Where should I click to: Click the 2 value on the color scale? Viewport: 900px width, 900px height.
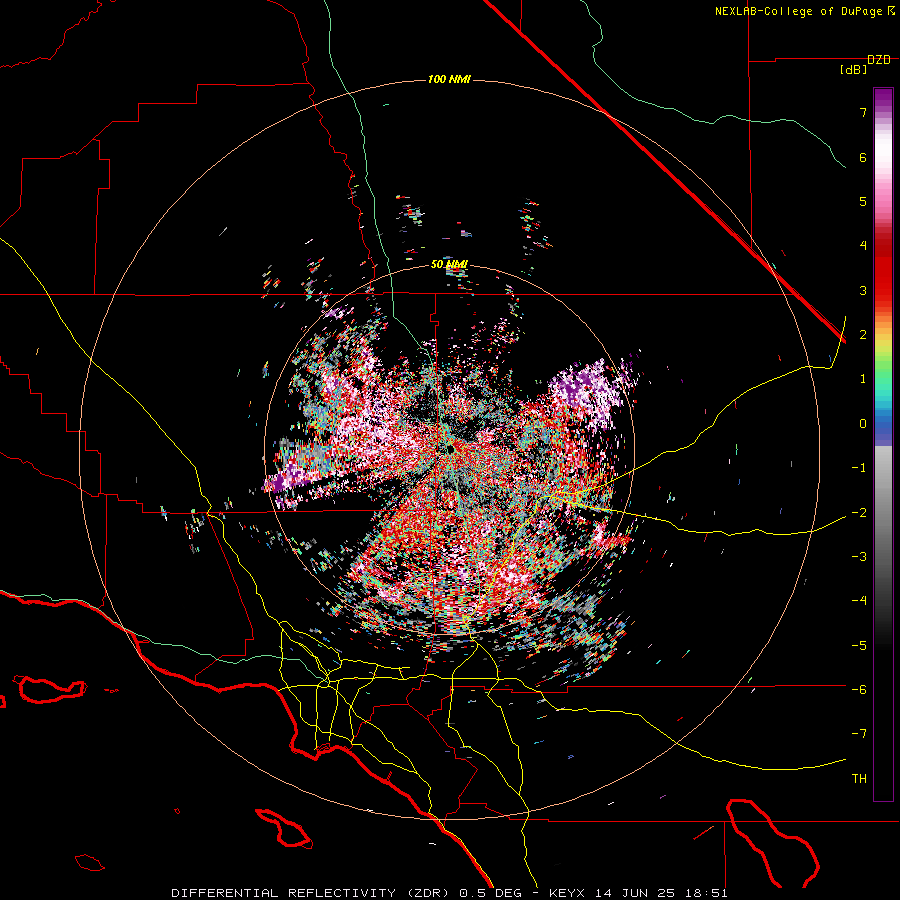tap(863, 335)
